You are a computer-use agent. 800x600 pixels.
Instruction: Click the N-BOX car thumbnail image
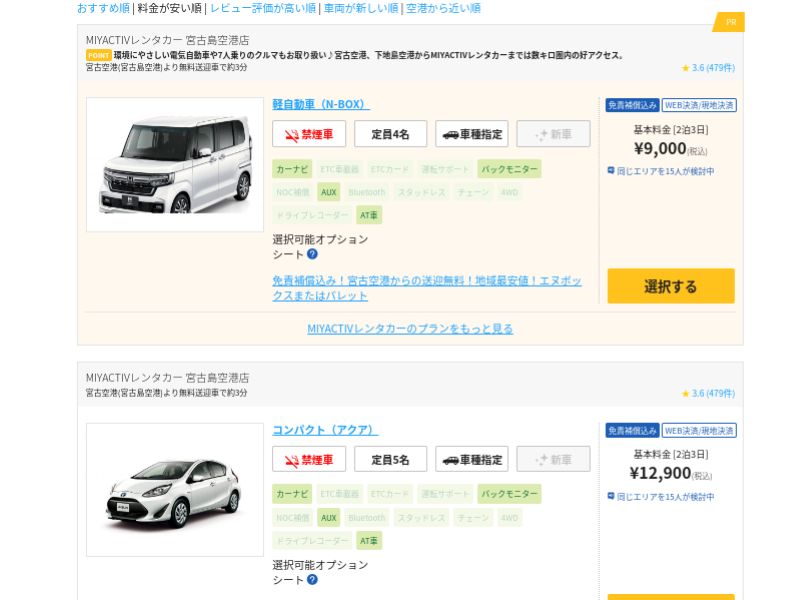tap(175, 164)
